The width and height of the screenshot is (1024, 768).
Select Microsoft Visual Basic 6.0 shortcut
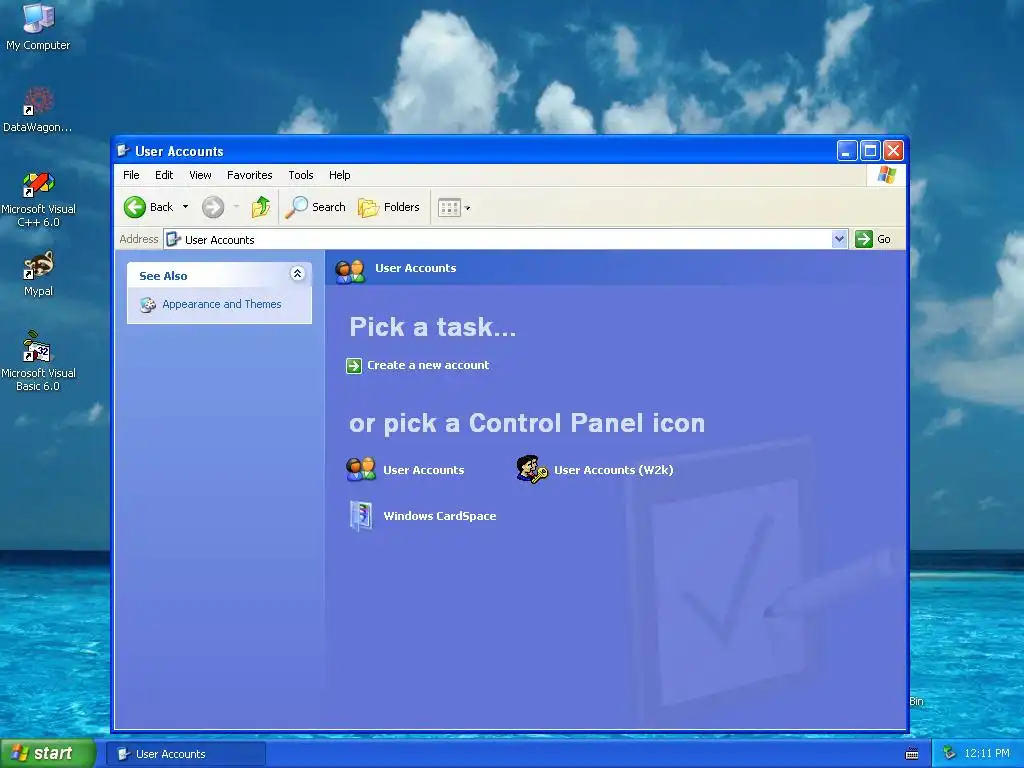pos(38,362)
